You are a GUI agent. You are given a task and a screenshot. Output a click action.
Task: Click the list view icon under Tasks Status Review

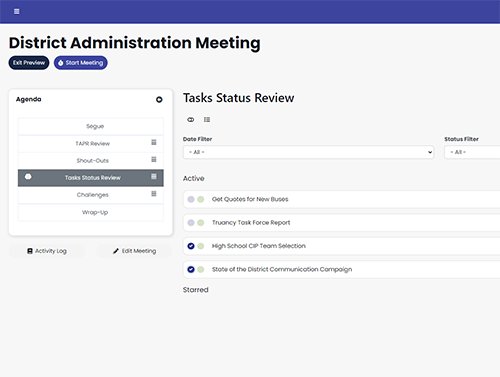(x=207, y=120)
